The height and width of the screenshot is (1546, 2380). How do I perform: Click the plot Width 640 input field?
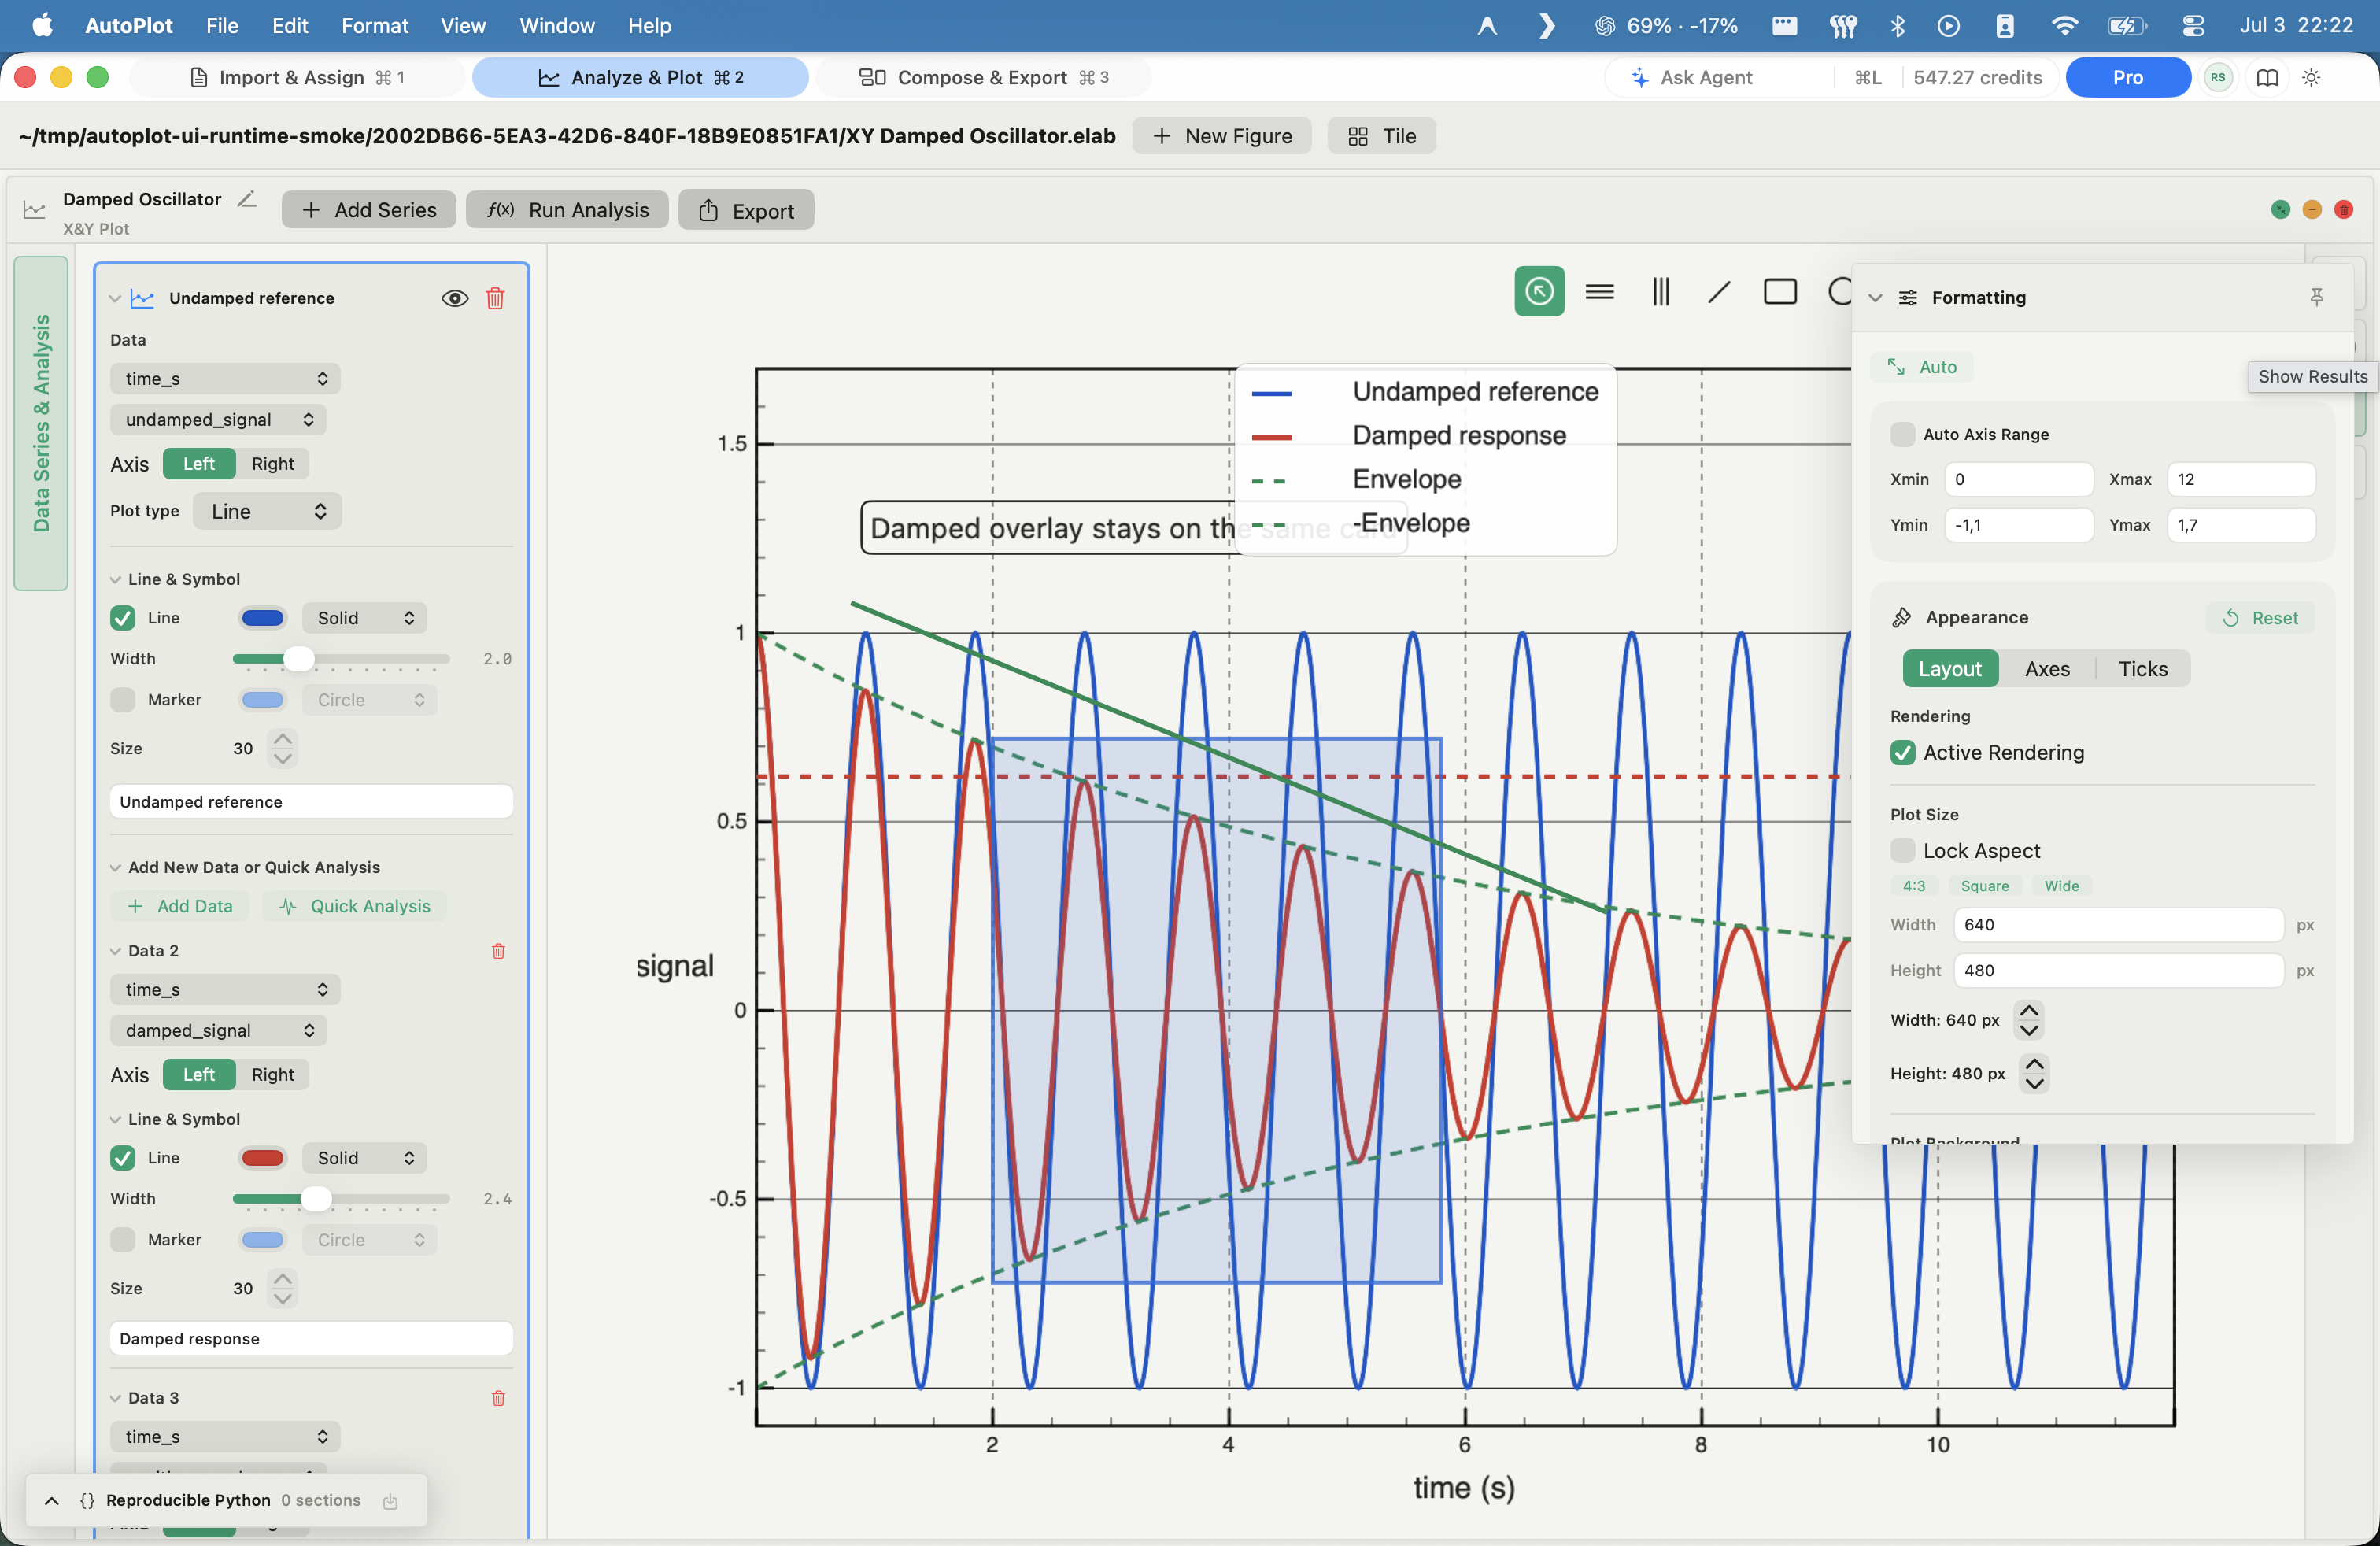pyautogui.click(x=2118, y=924)
